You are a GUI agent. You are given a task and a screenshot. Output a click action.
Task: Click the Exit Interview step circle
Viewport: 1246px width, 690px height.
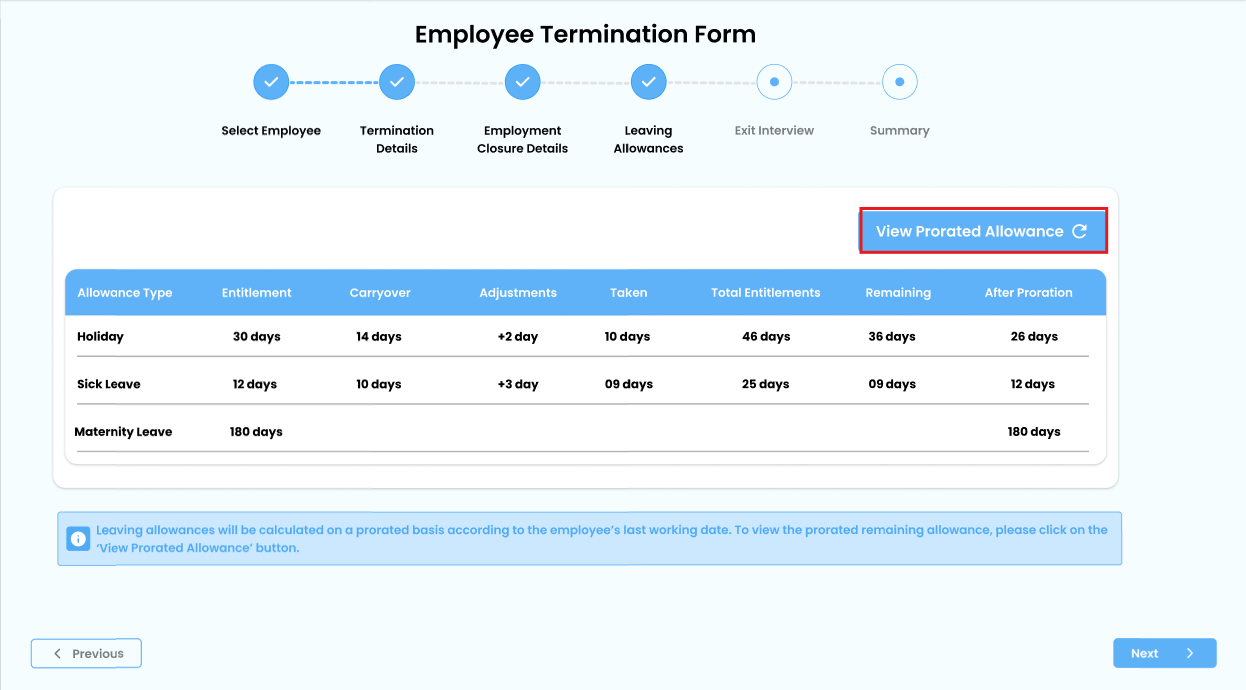[x=774, y=82]
